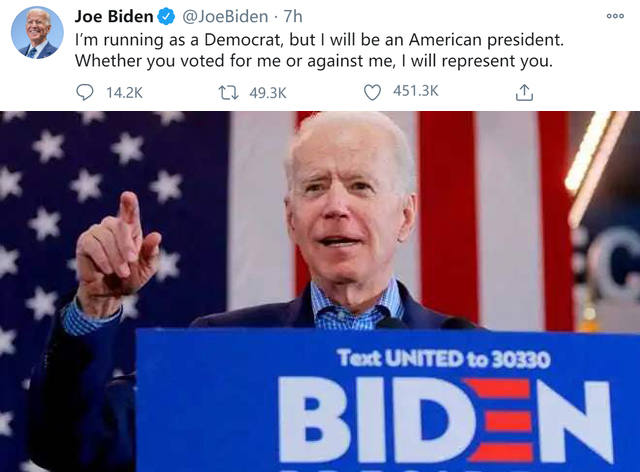Screen dimensions: 640x472
Task: Open the share upload icon
Action: click(524, 92)
